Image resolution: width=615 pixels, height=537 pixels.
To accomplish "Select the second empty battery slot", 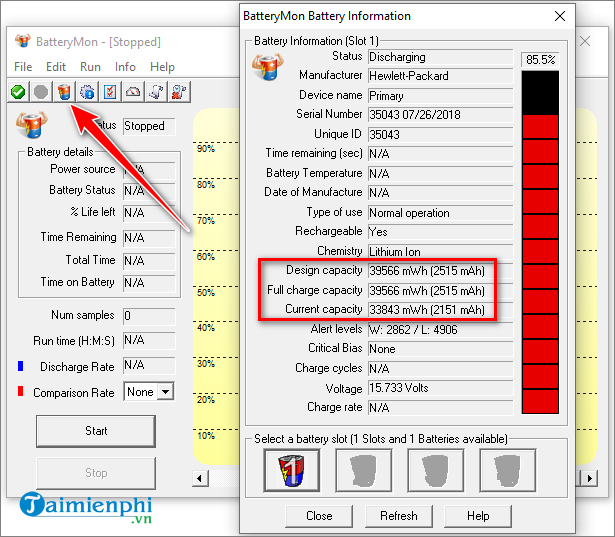I will pos(364,470).
